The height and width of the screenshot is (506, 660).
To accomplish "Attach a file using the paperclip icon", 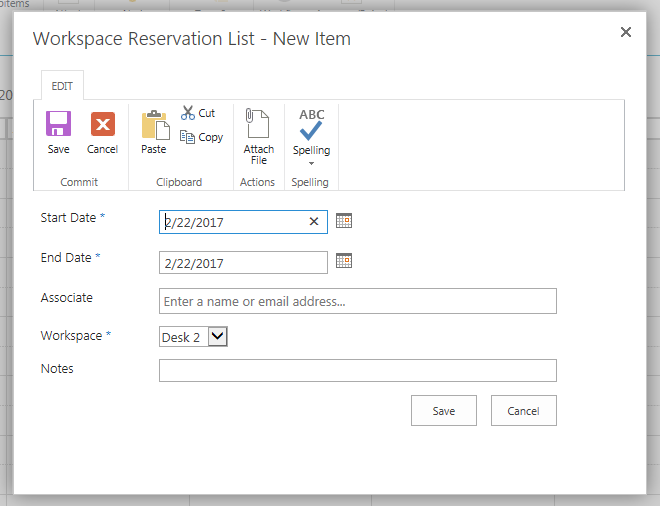I will point(257,123).
